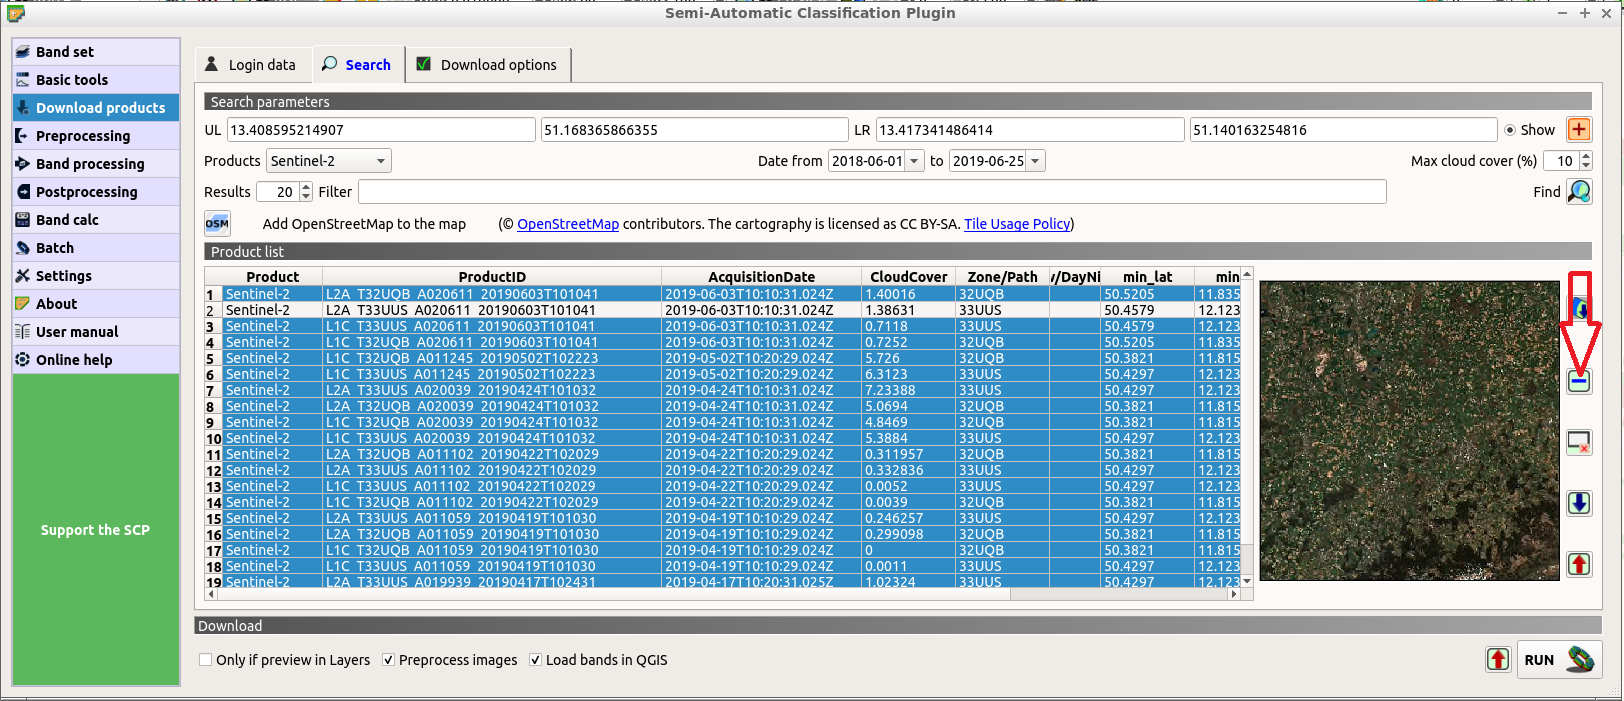
Task: Click the blue down-arrow import table icon
Action: (1579, 503)
